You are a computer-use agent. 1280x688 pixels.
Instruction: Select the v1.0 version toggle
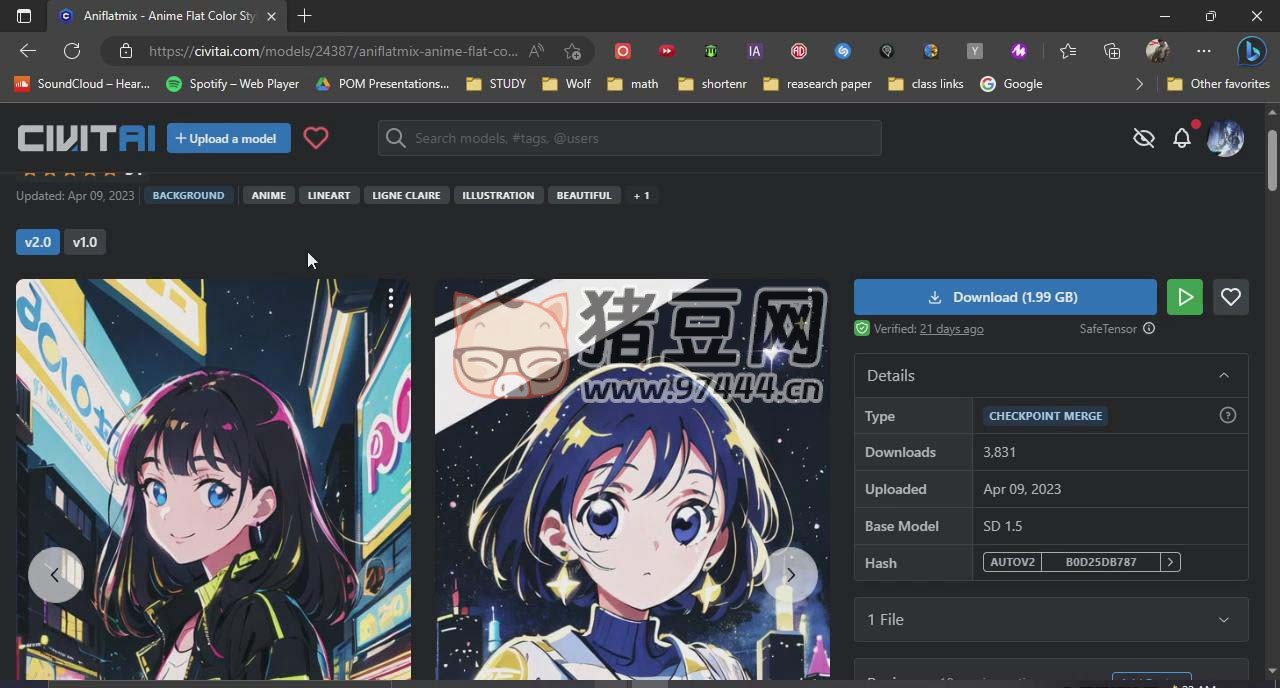pos(85,242)
